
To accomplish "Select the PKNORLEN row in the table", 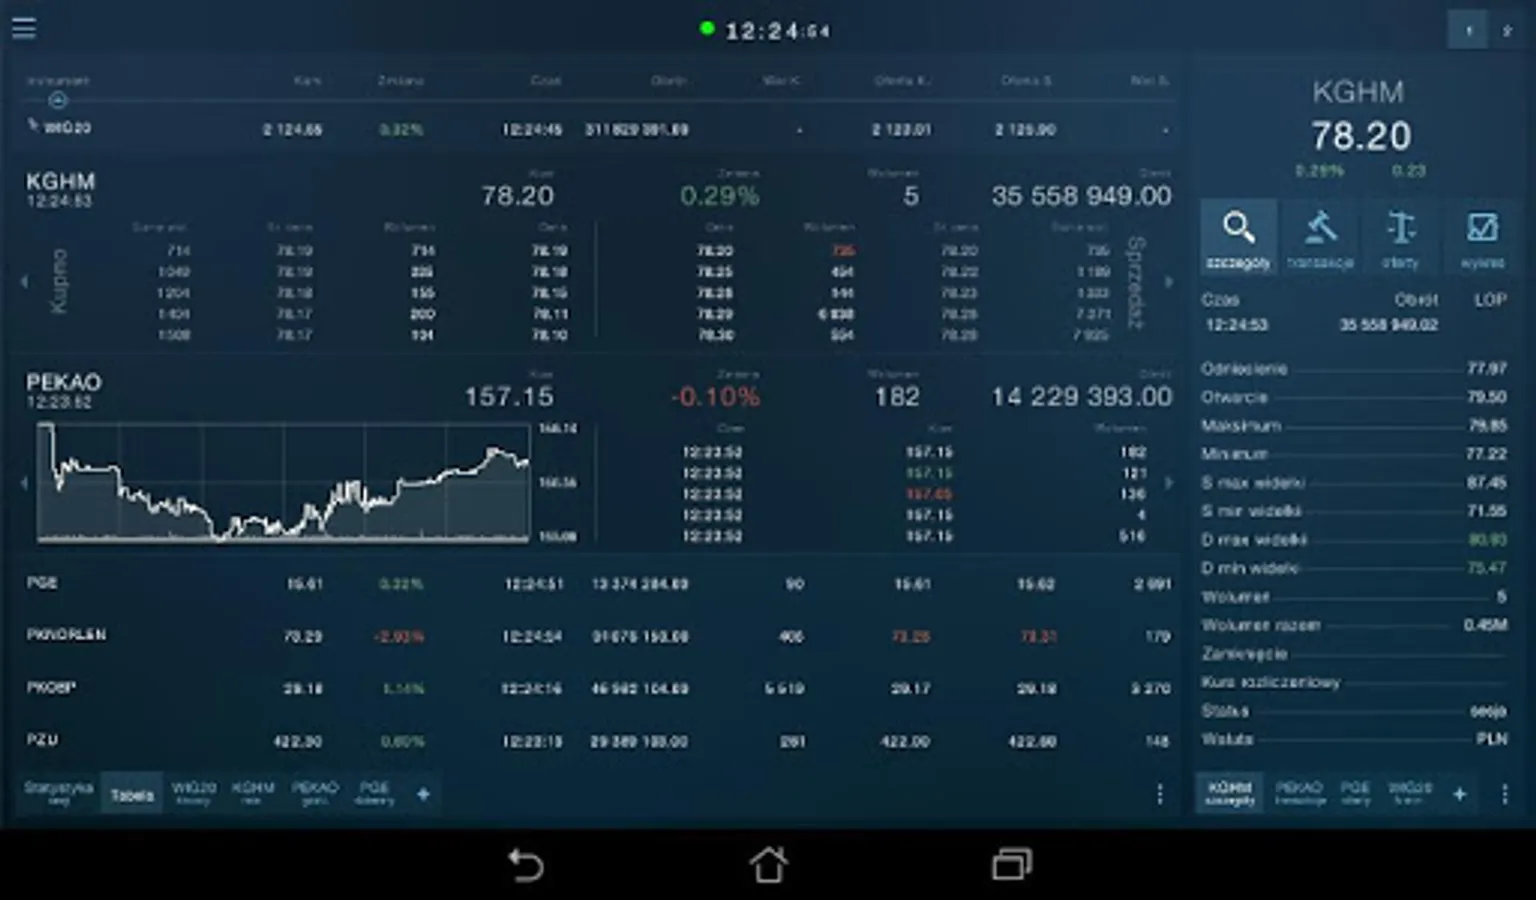I will click(597, 636).
